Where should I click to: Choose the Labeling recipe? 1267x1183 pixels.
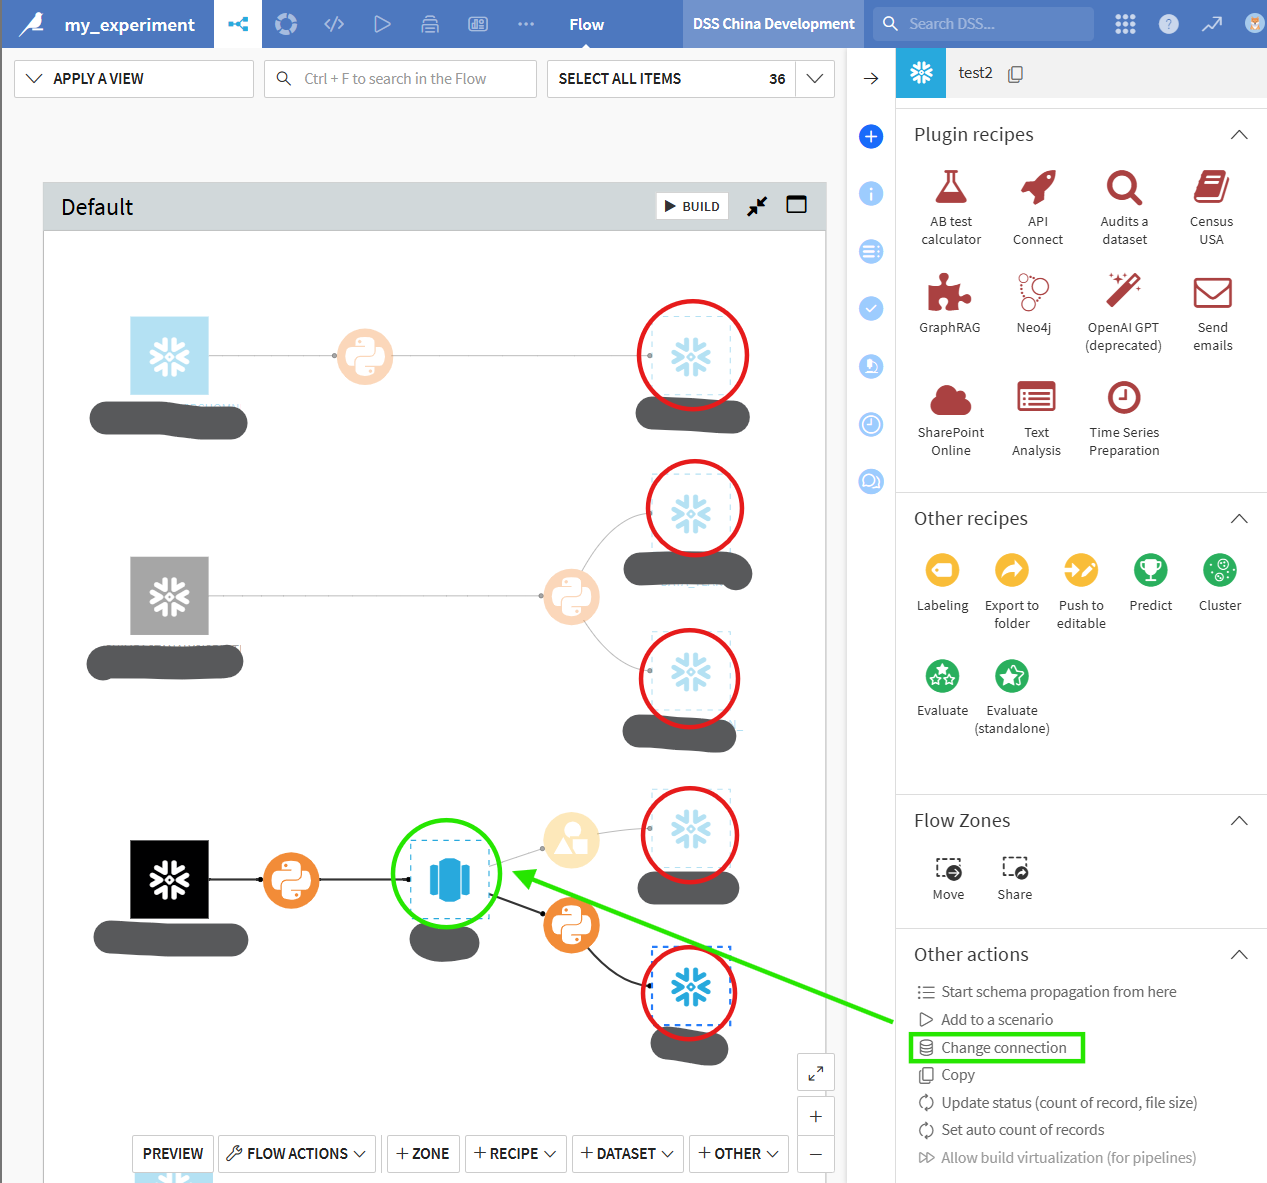(942, 583)
